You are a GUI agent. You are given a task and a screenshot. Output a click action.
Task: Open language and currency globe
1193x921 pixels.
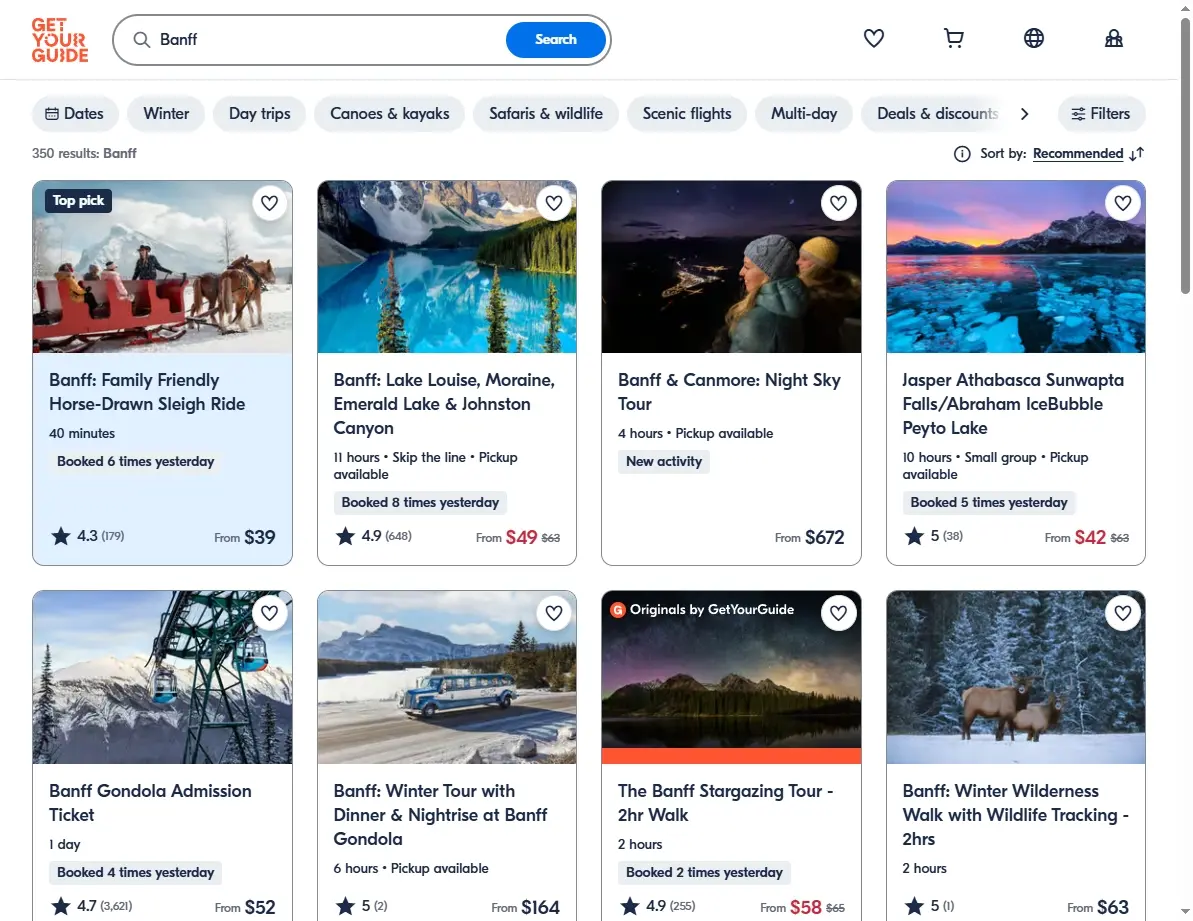[x=1033, y=38]
